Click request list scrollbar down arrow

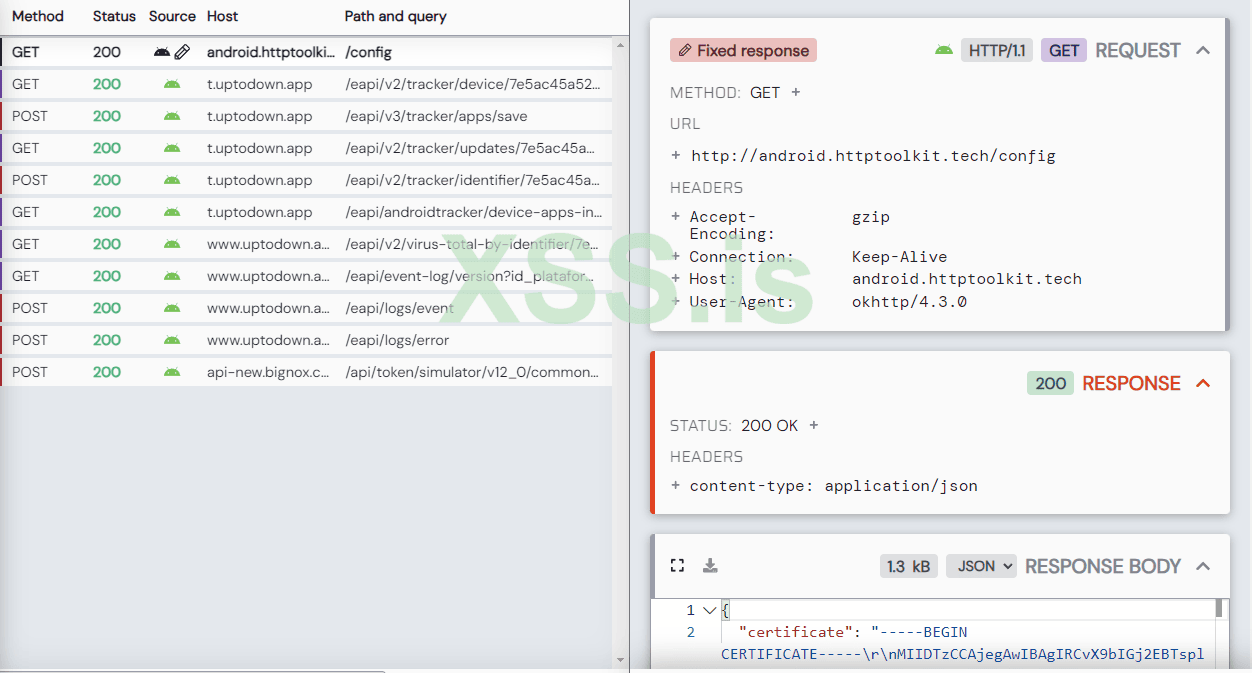[x=620, y=660]
